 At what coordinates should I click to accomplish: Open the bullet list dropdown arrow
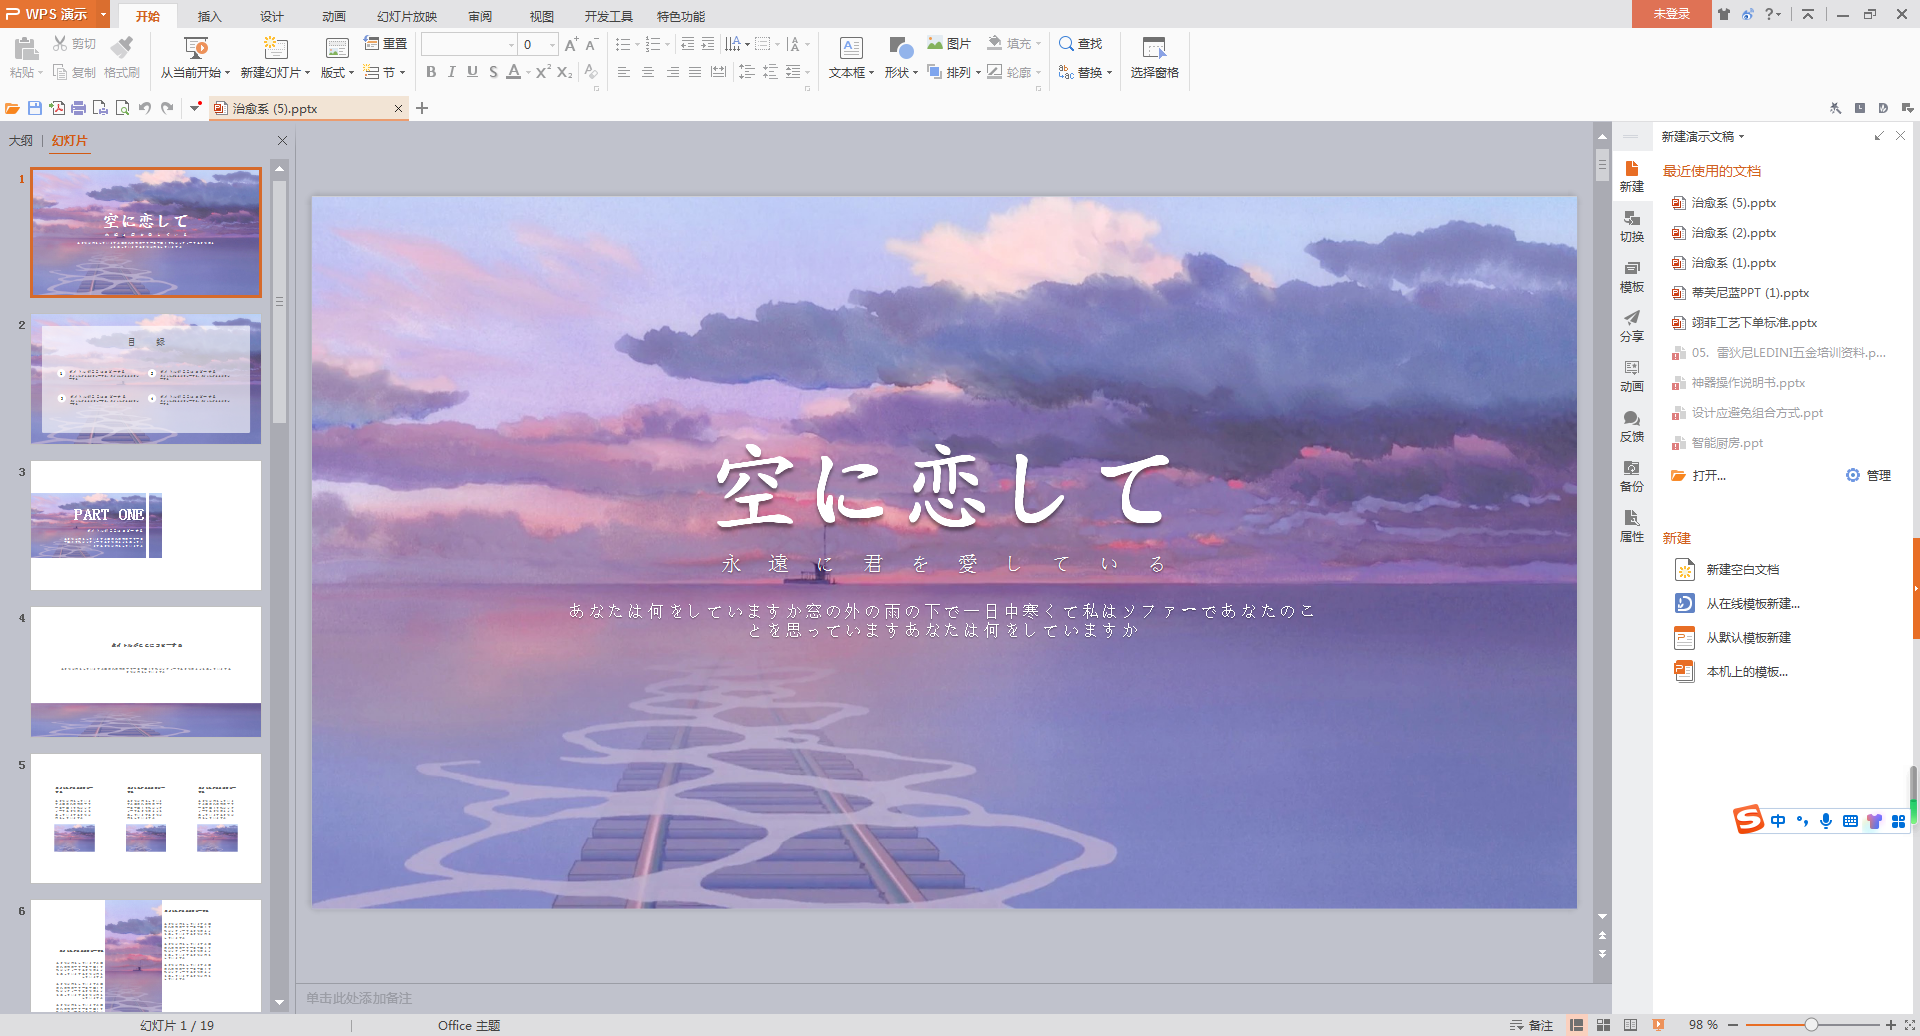(637, 45)
